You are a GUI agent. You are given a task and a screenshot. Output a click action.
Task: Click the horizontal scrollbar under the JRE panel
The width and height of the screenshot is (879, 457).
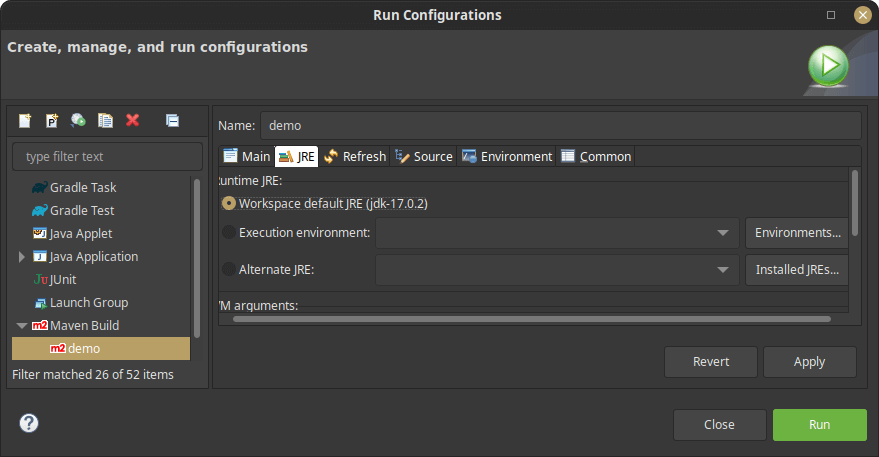(531, 319)
